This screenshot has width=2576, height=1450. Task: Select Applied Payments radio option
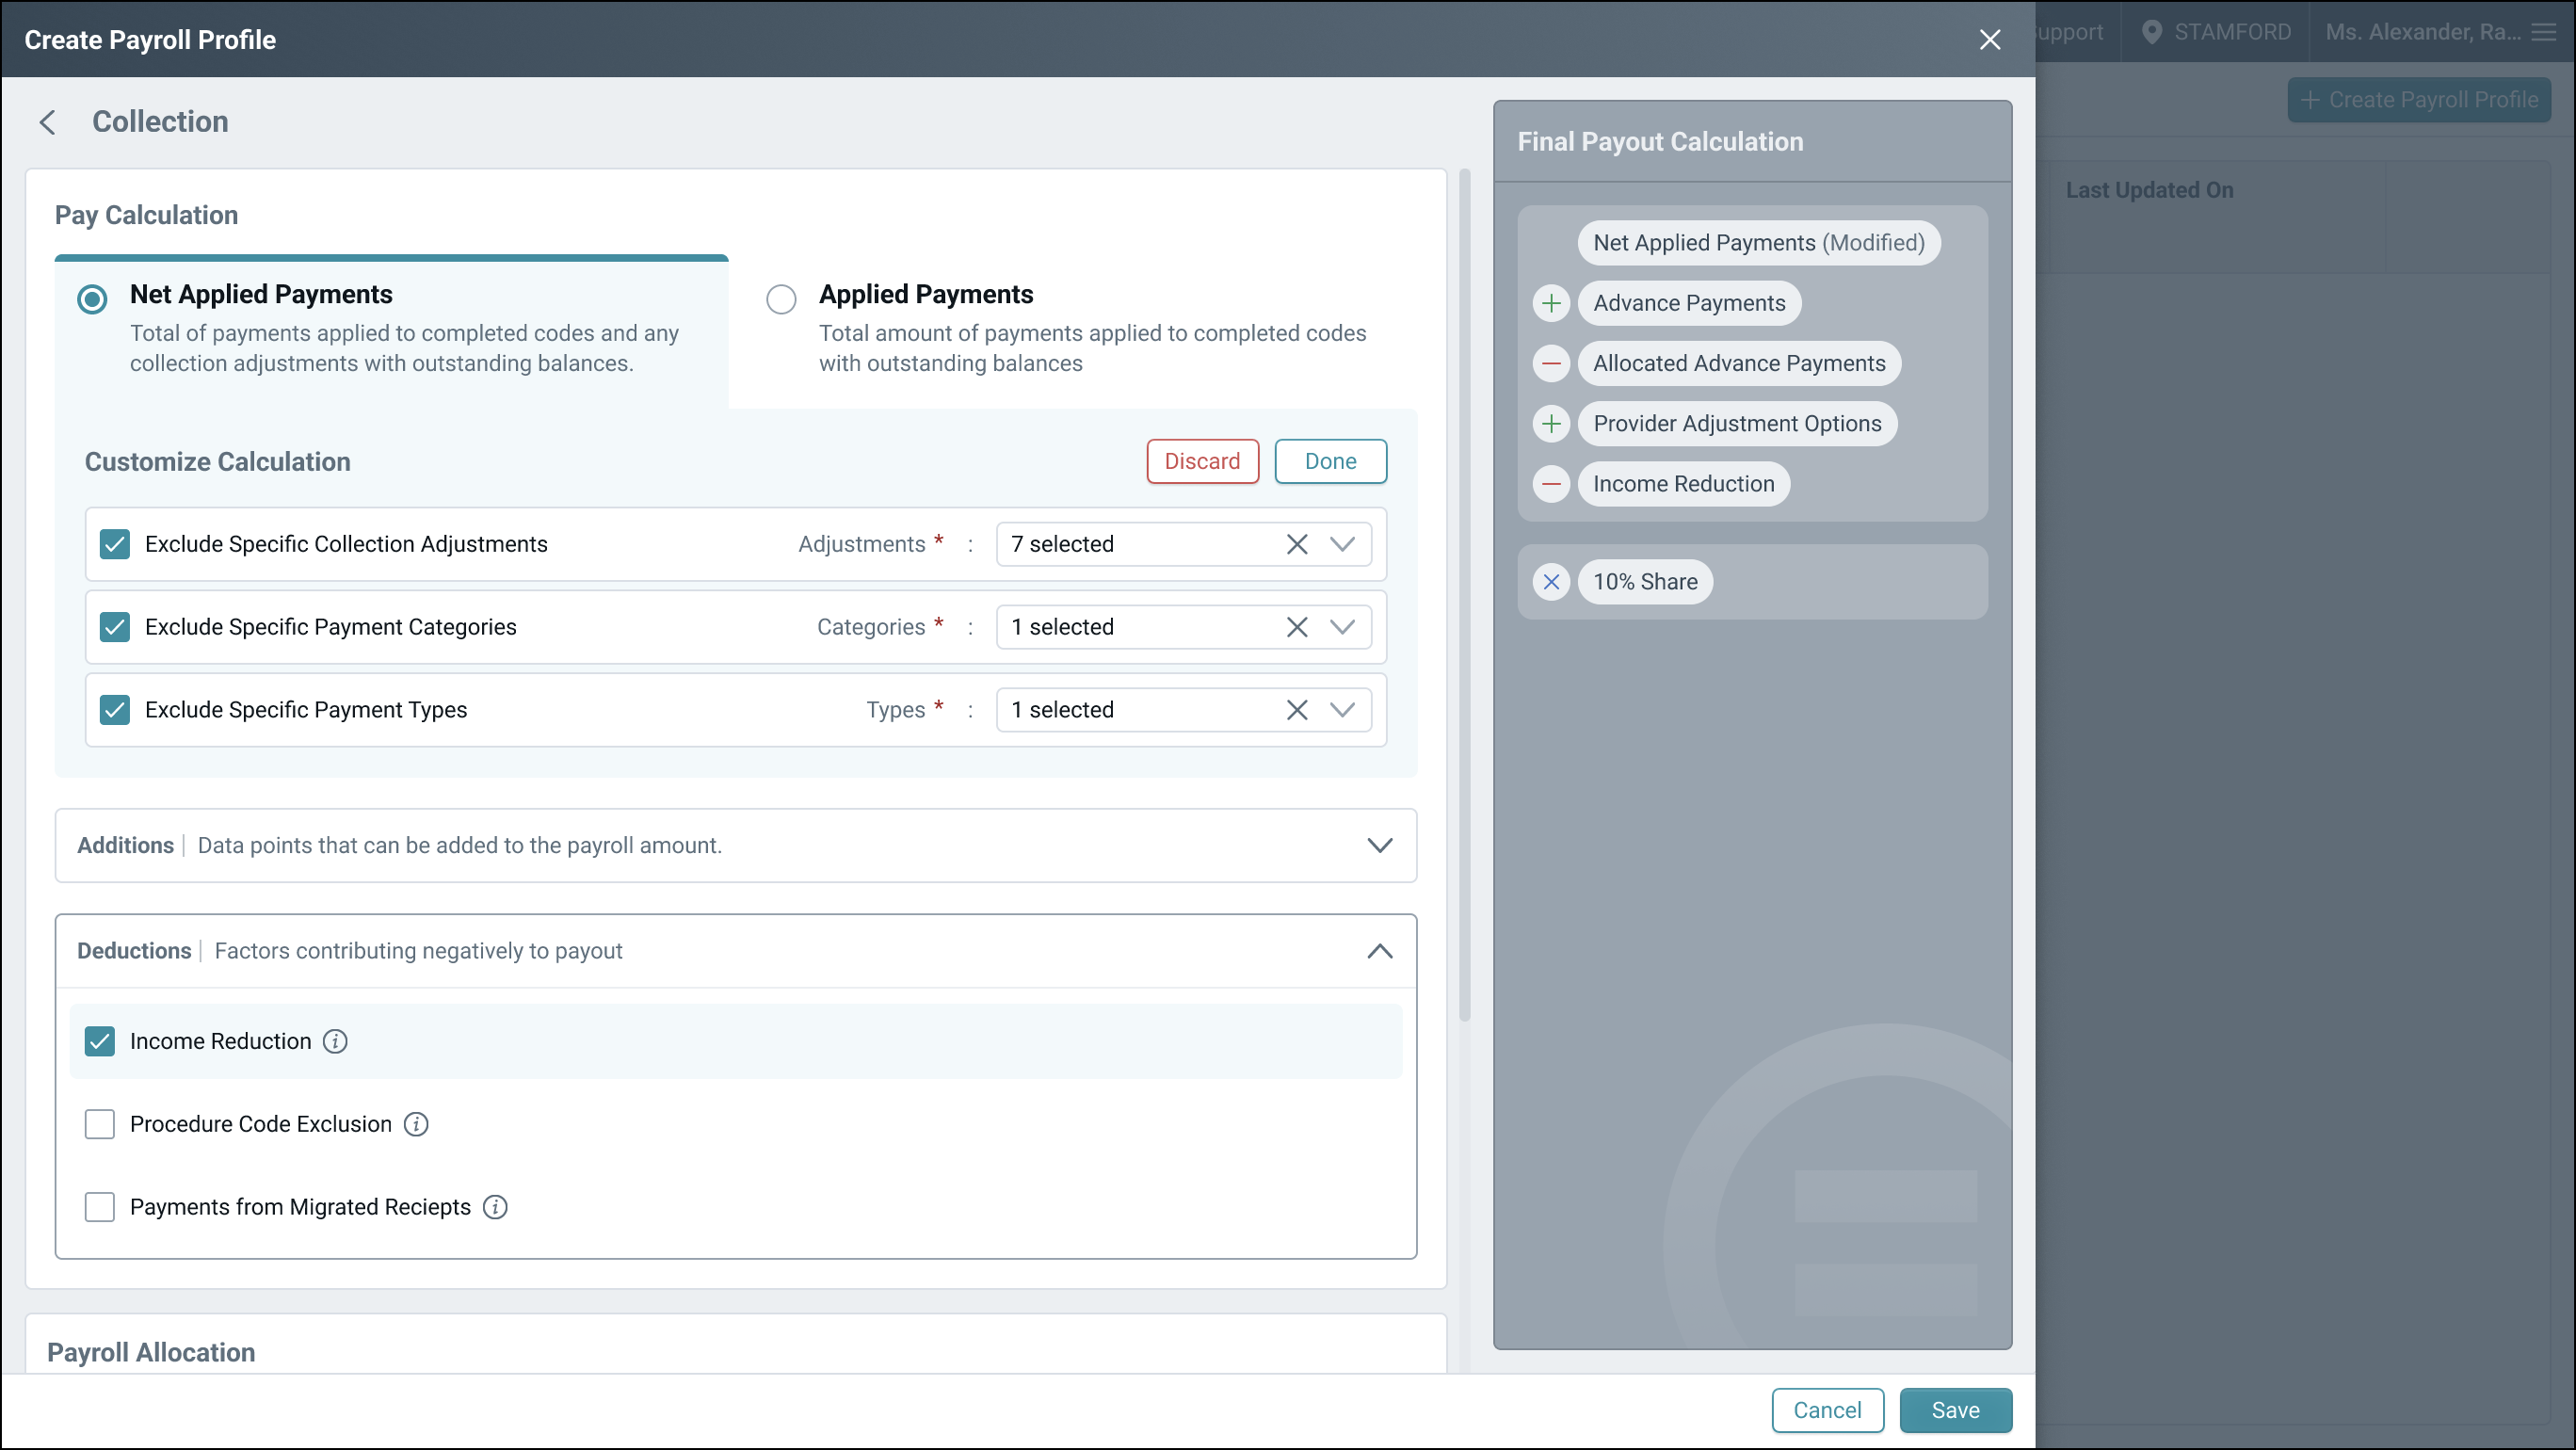(781, 299)
